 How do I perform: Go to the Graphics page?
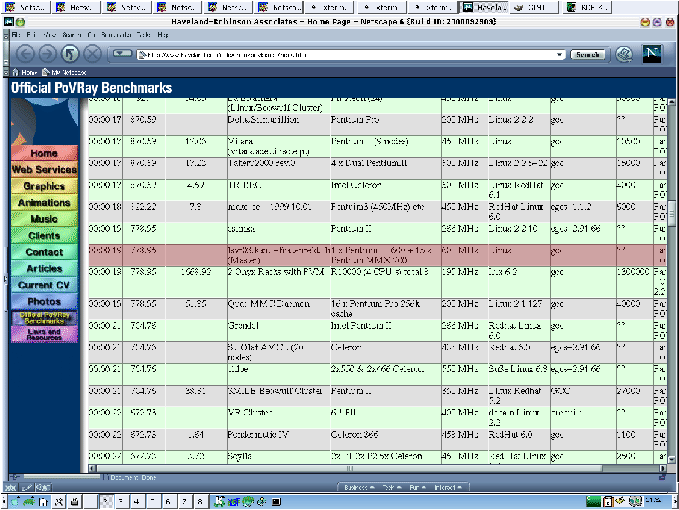point(43,186)
